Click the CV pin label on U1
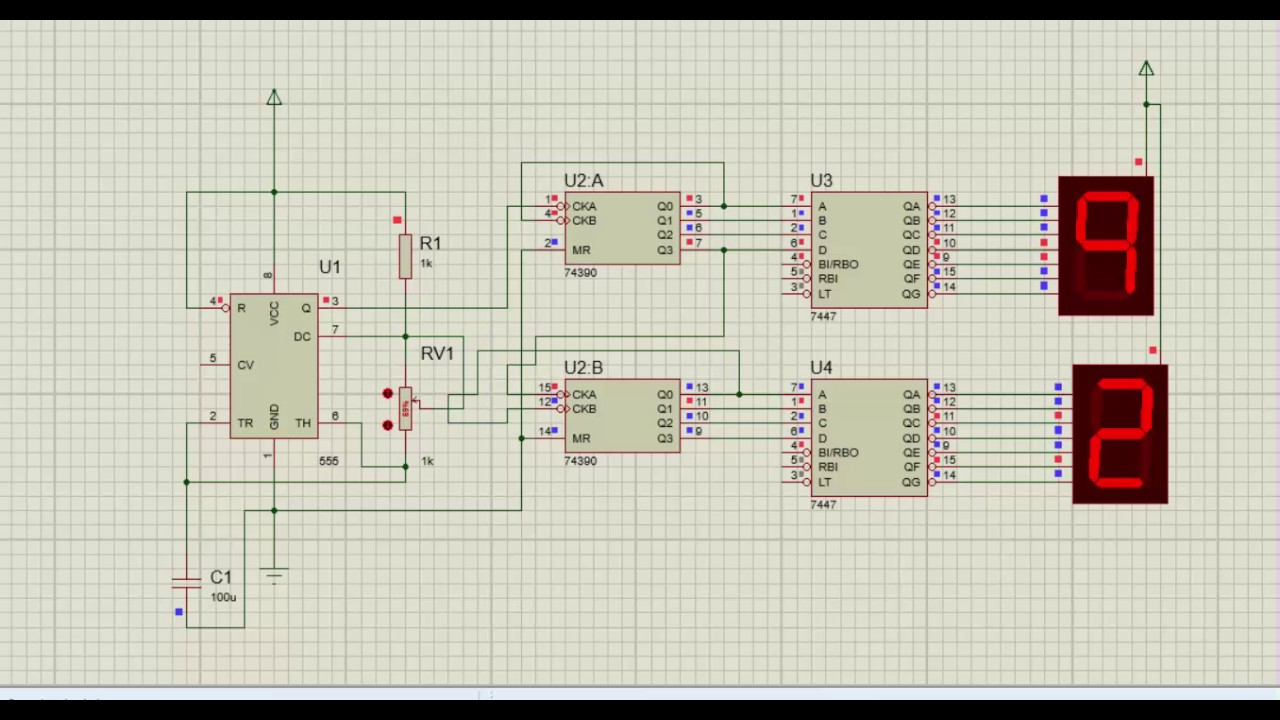Screen dimensions: 1280x720 246,365
